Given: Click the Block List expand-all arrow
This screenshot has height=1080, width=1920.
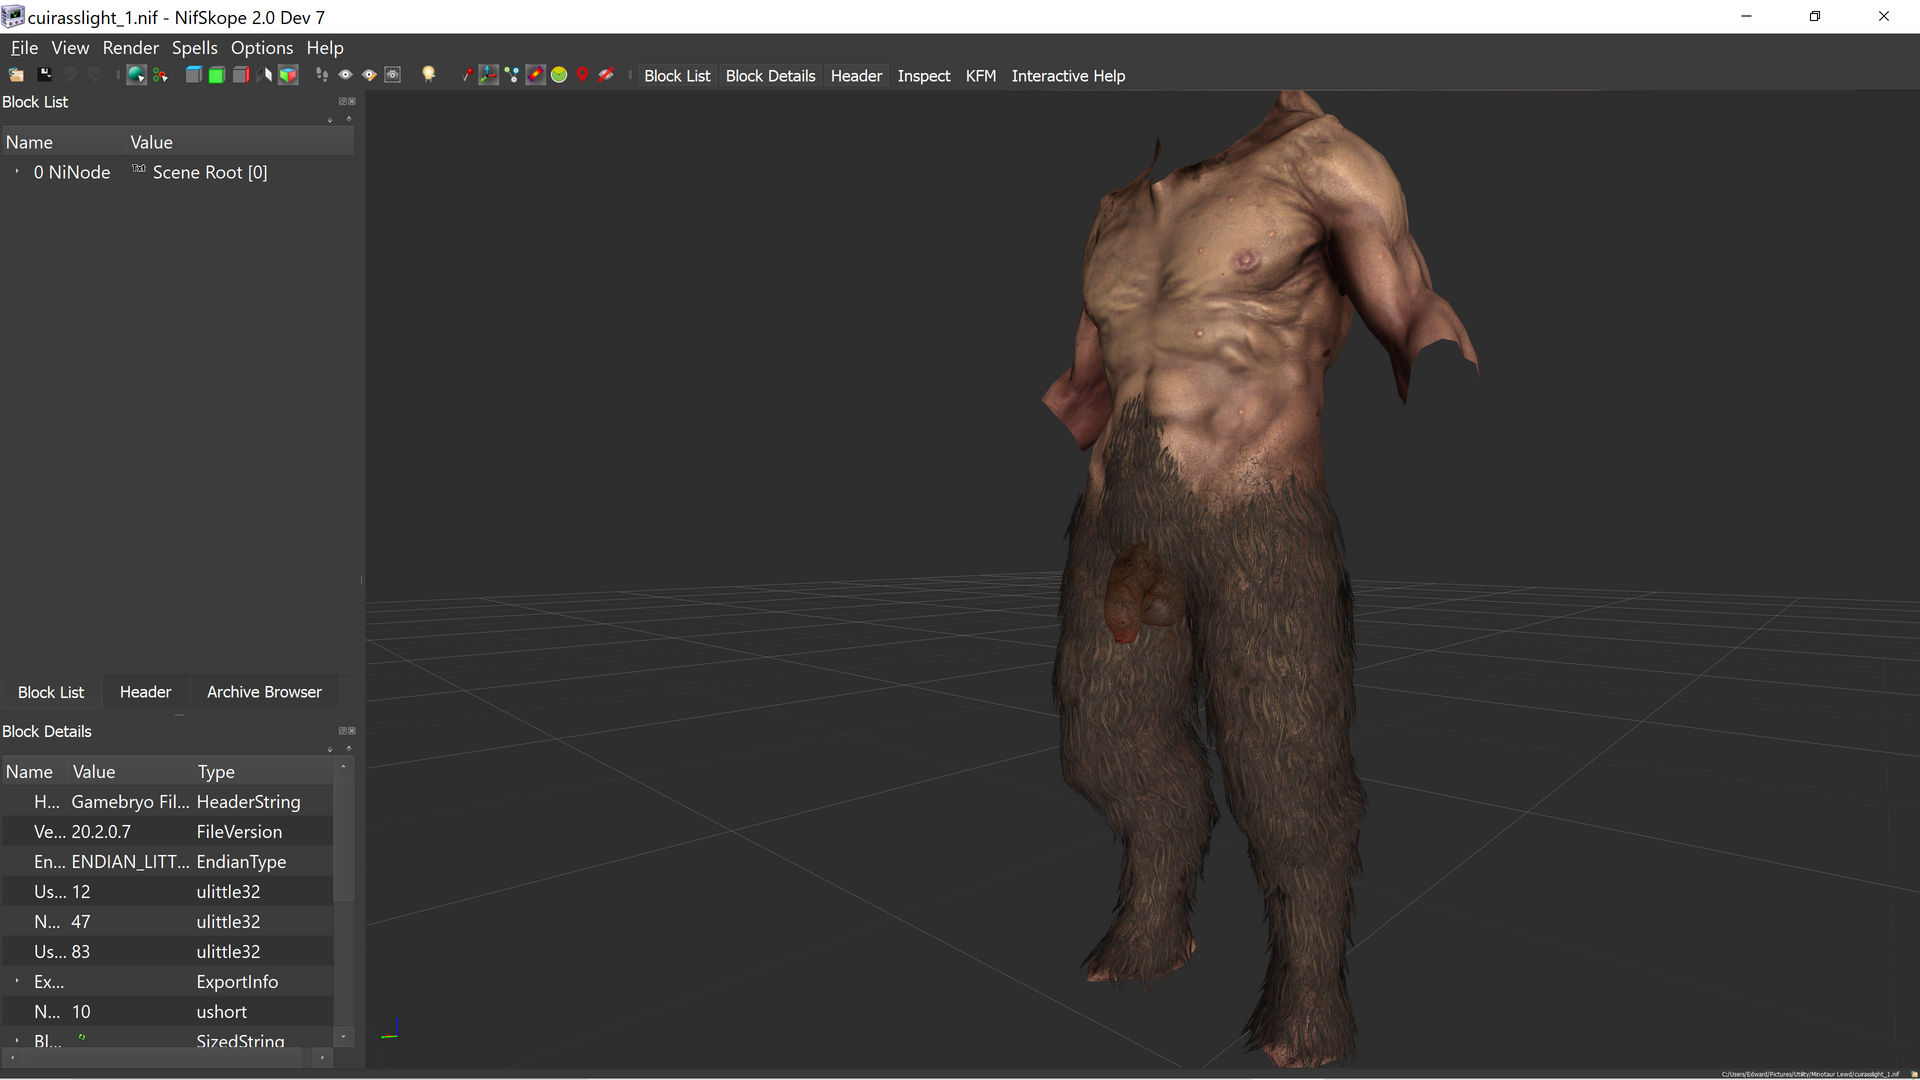Looking at the screenshot, I should [330, 120].
